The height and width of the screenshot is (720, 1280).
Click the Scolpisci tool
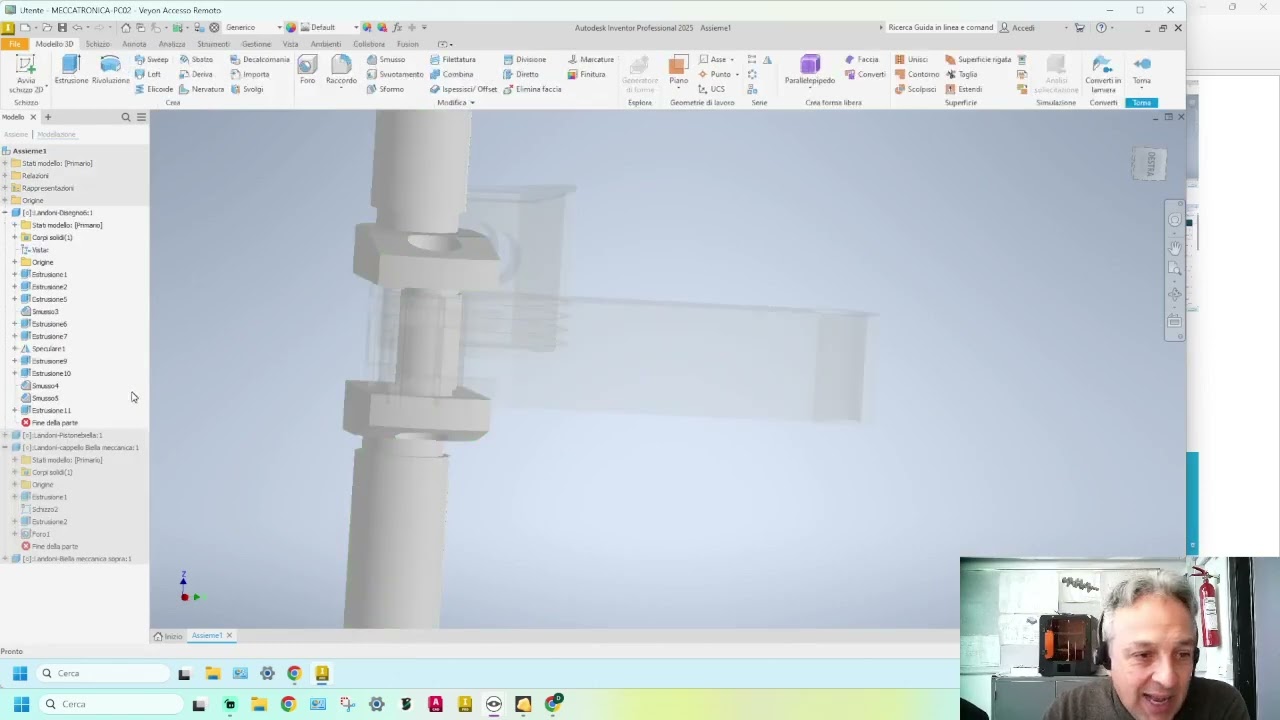click(915, 89)
